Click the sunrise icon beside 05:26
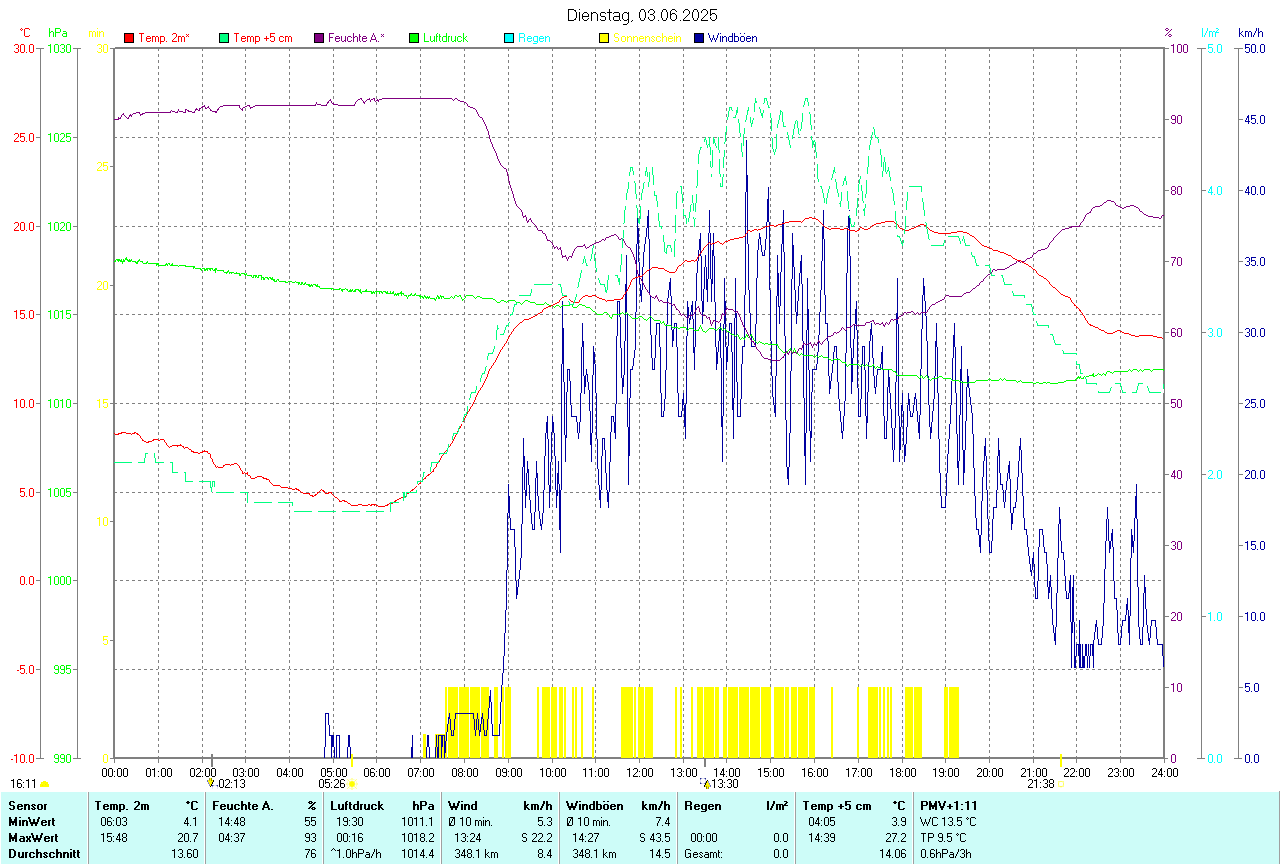This screenshot has height=864, width=1280. pyautogui.click(x=352, y=785)
